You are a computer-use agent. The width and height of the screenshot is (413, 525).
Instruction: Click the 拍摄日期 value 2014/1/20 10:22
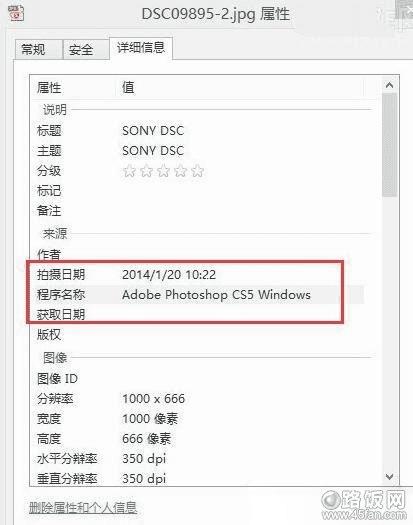pyautogui.click(x=169, y=275)
